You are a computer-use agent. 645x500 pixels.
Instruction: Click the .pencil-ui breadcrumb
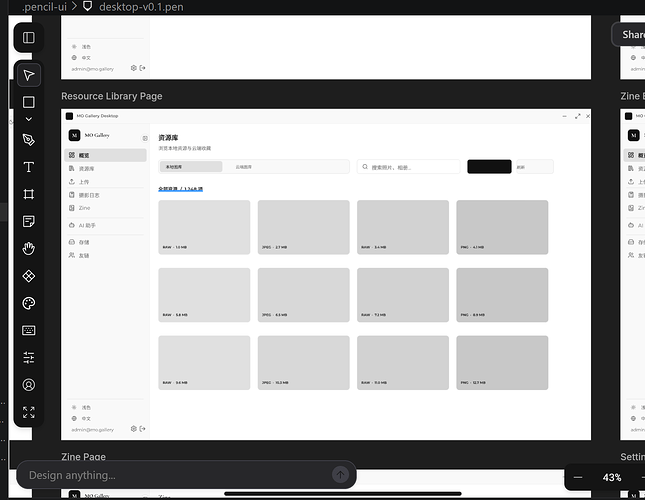click(x=44, y=7)
